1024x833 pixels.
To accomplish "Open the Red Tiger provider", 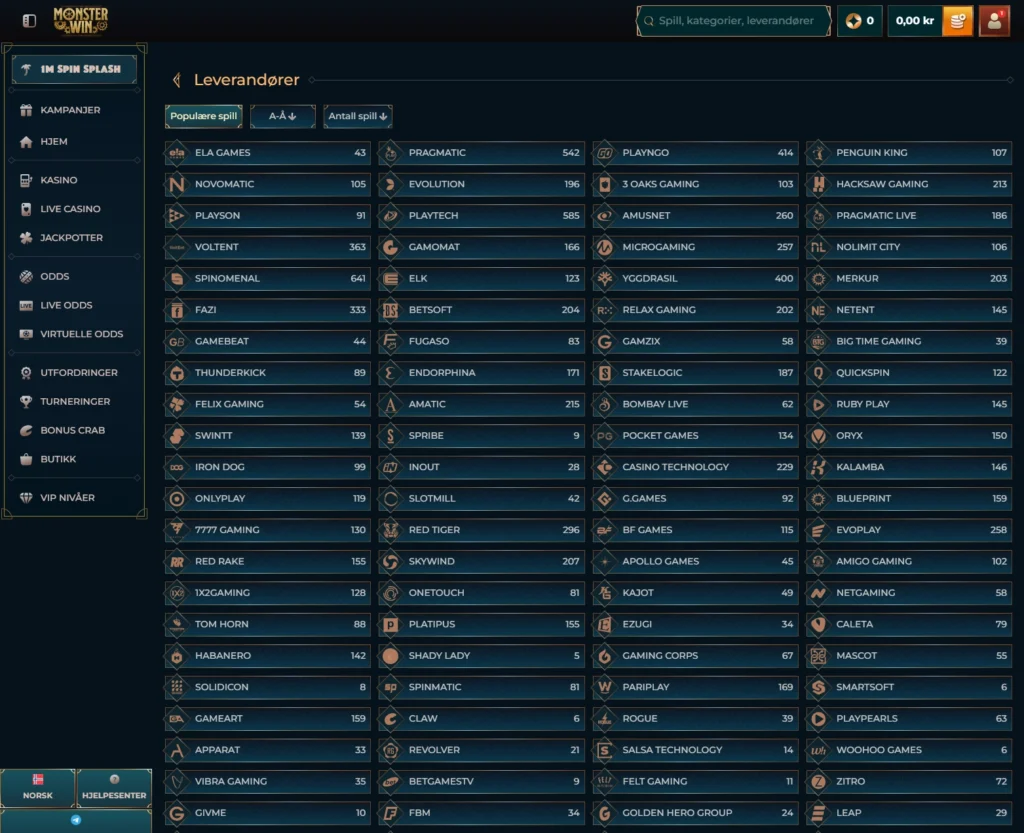I will pos(481,530).
